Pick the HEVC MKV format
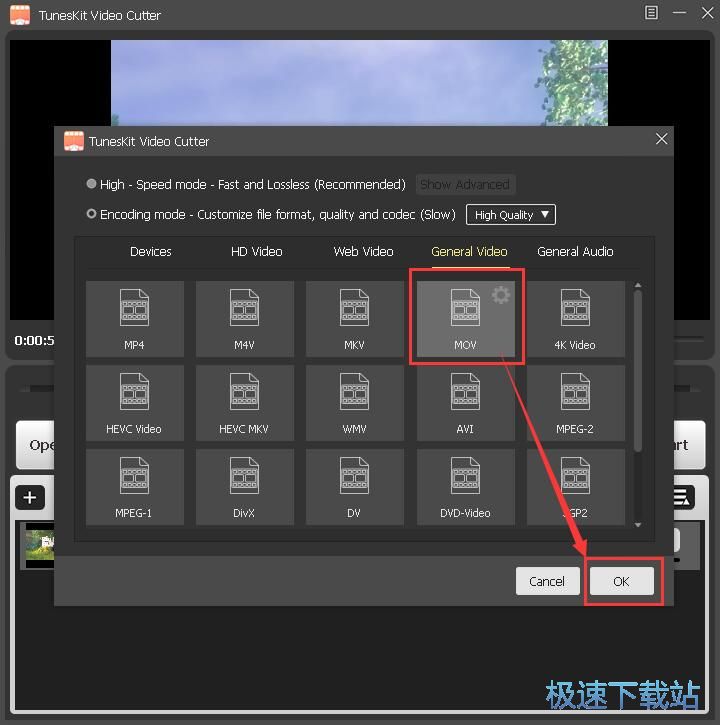 pos(245,403)
